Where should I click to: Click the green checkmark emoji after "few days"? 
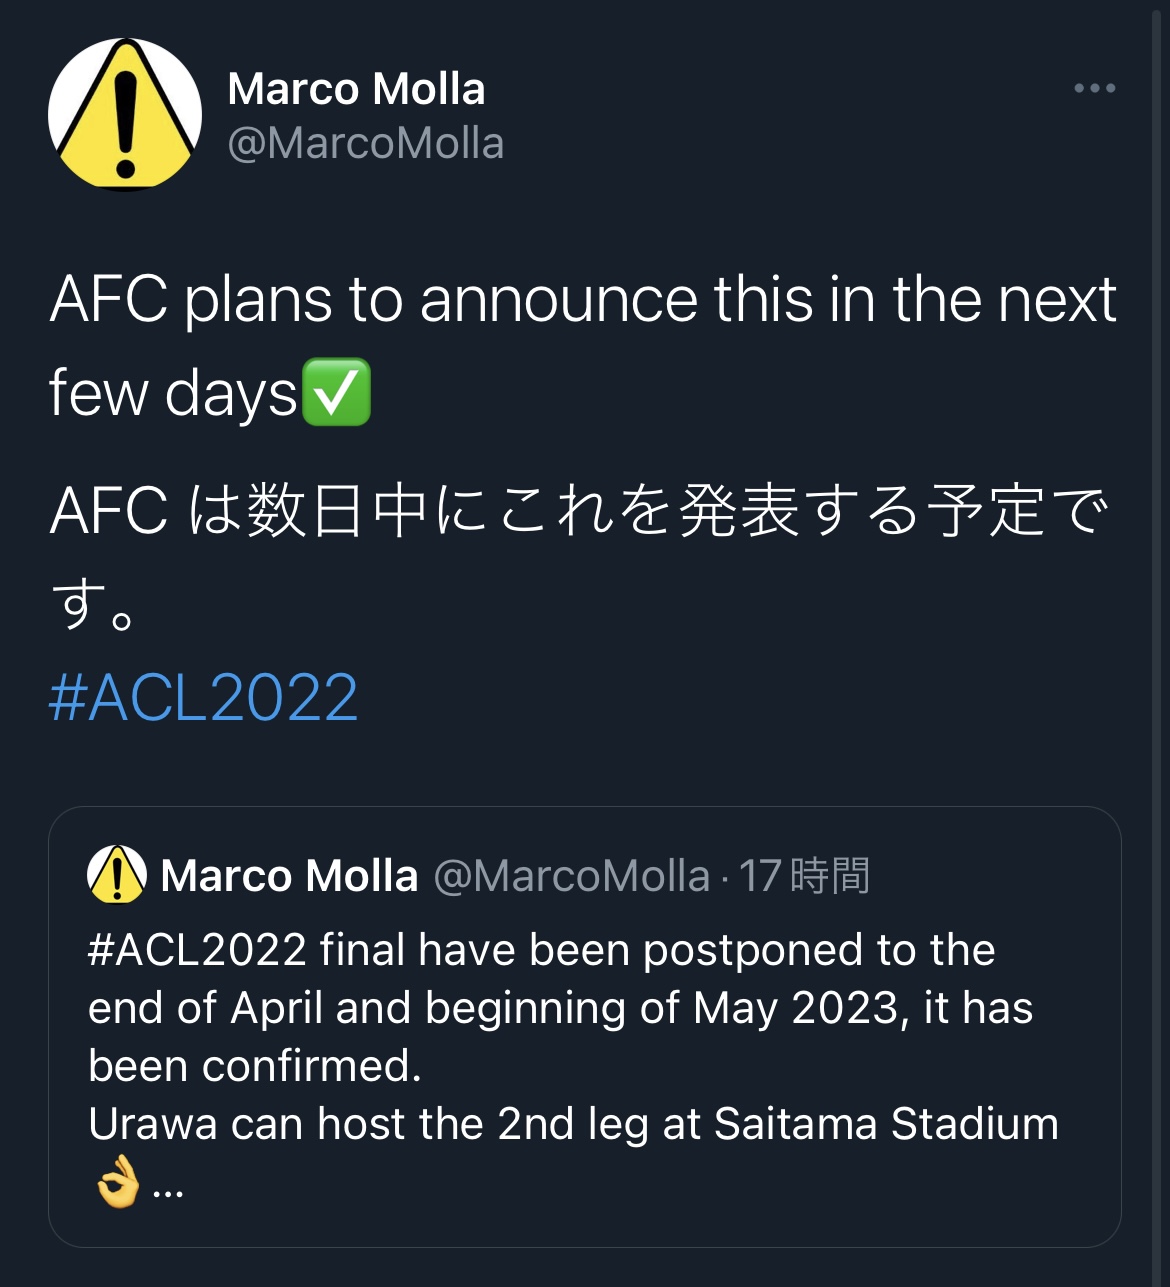click(336, 392)
